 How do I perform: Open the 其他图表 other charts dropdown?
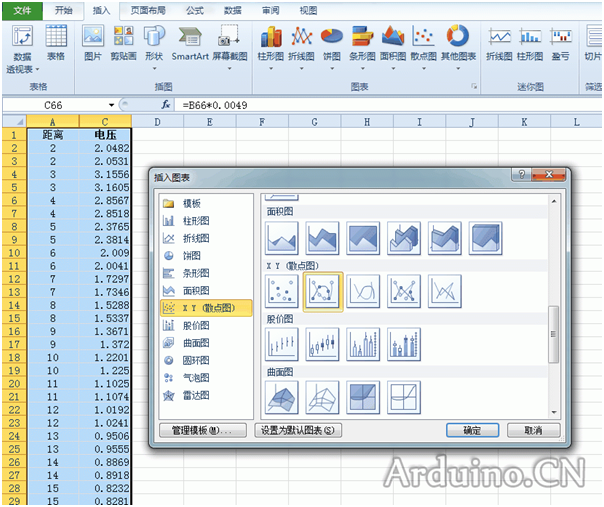(458, 45)
